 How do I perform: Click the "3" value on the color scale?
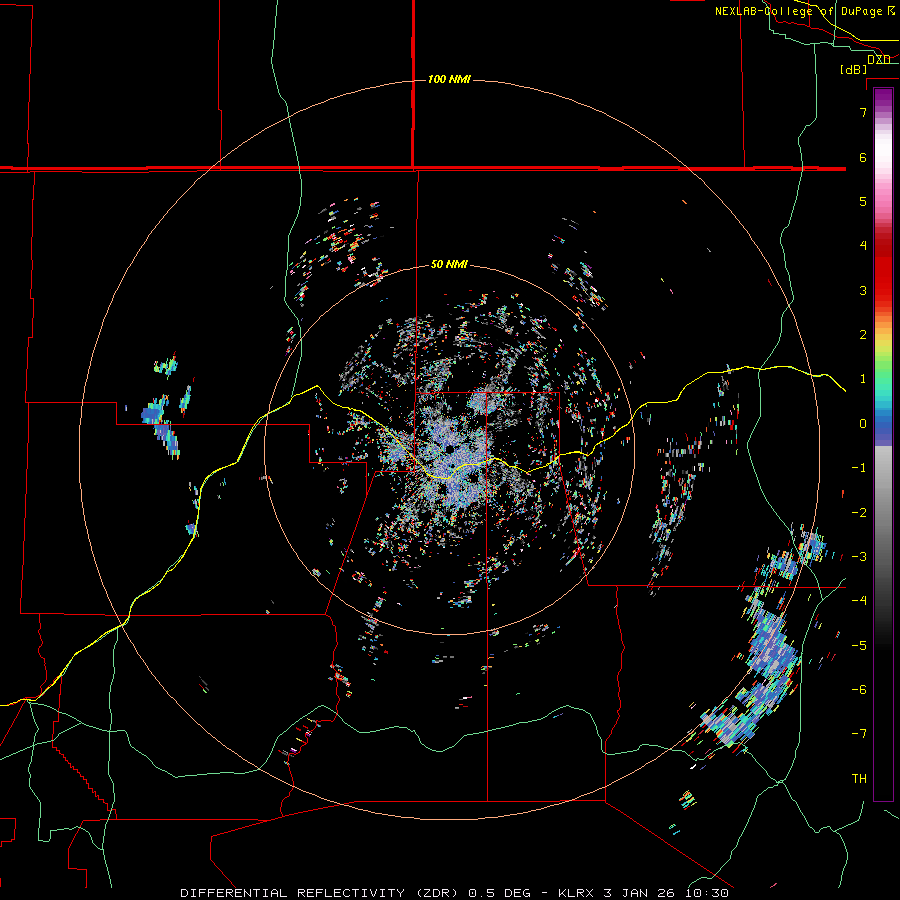click(x=863, y=290)
